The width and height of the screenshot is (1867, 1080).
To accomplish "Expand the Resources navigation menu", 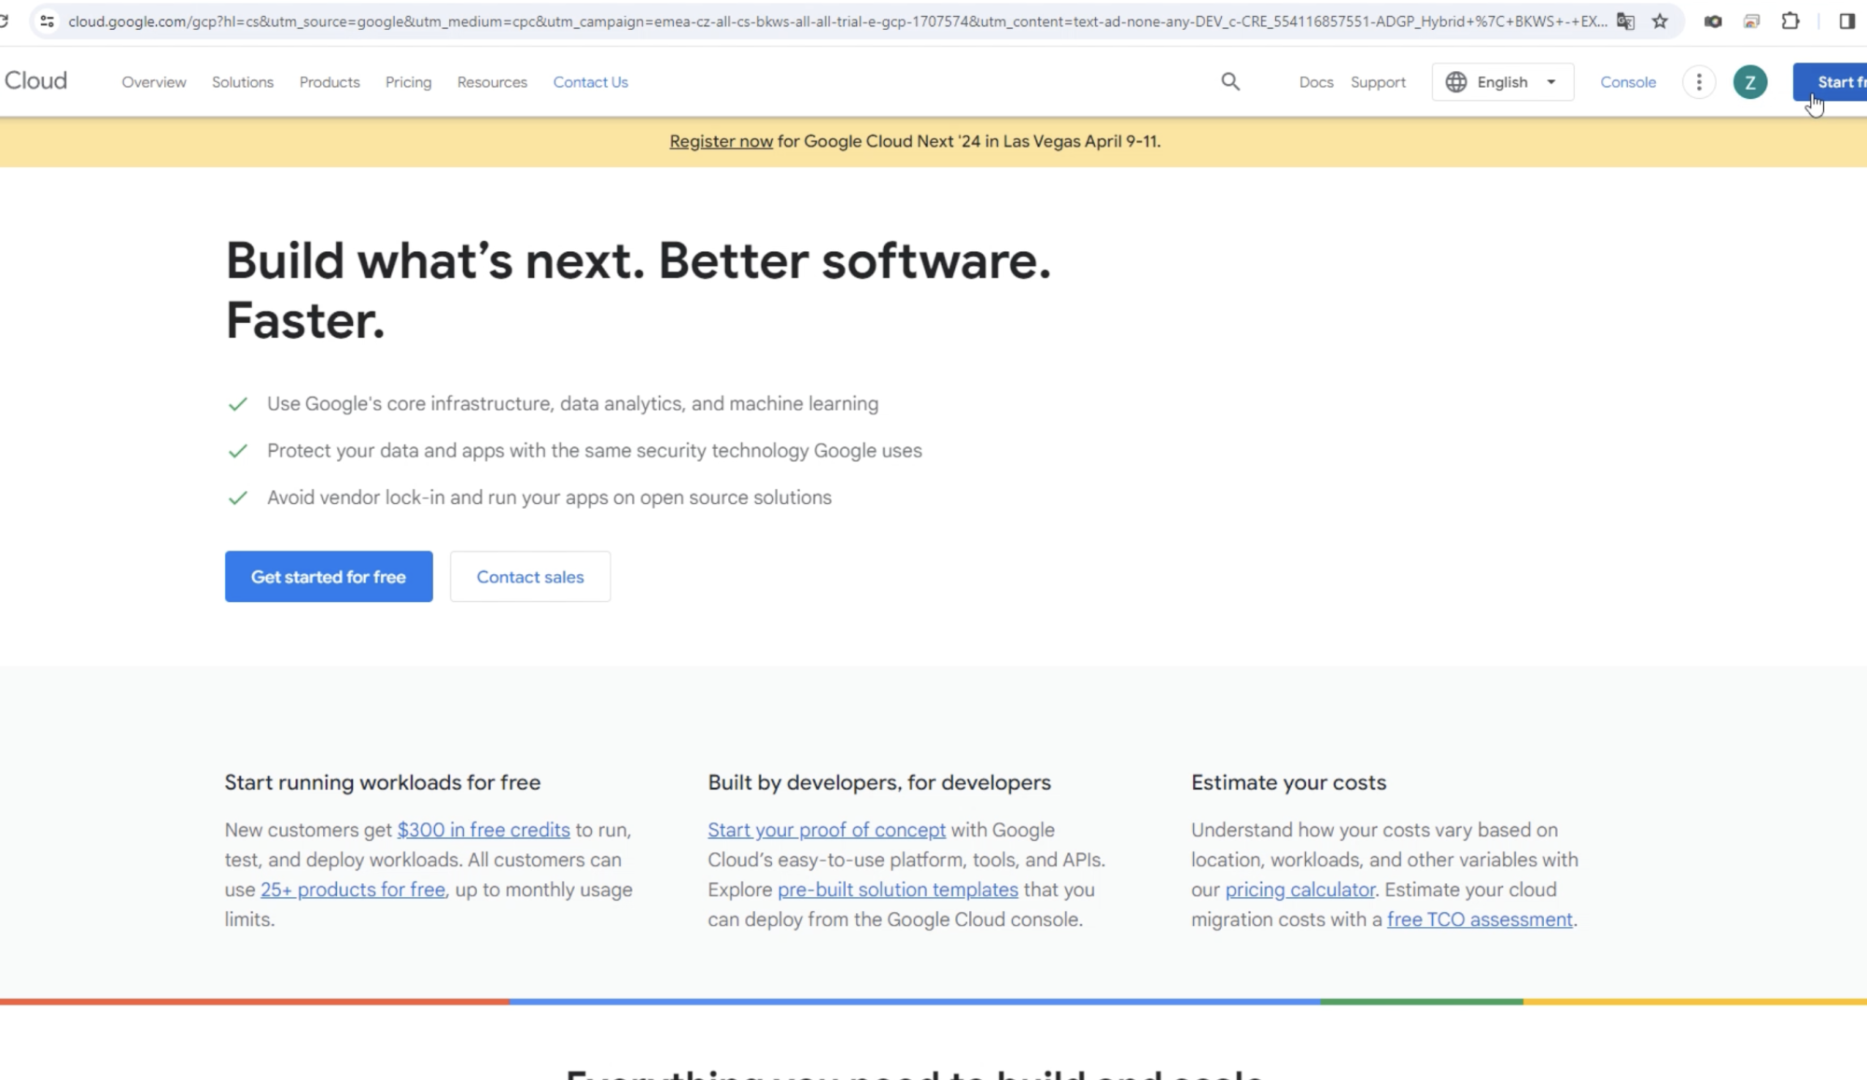I will click(492, 82).
